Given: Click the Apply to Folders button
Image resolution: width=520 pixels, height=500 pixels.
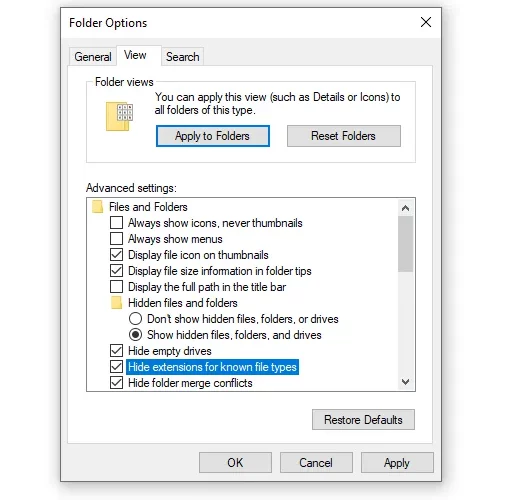Looking at the screenshot, I should point(213,136).
